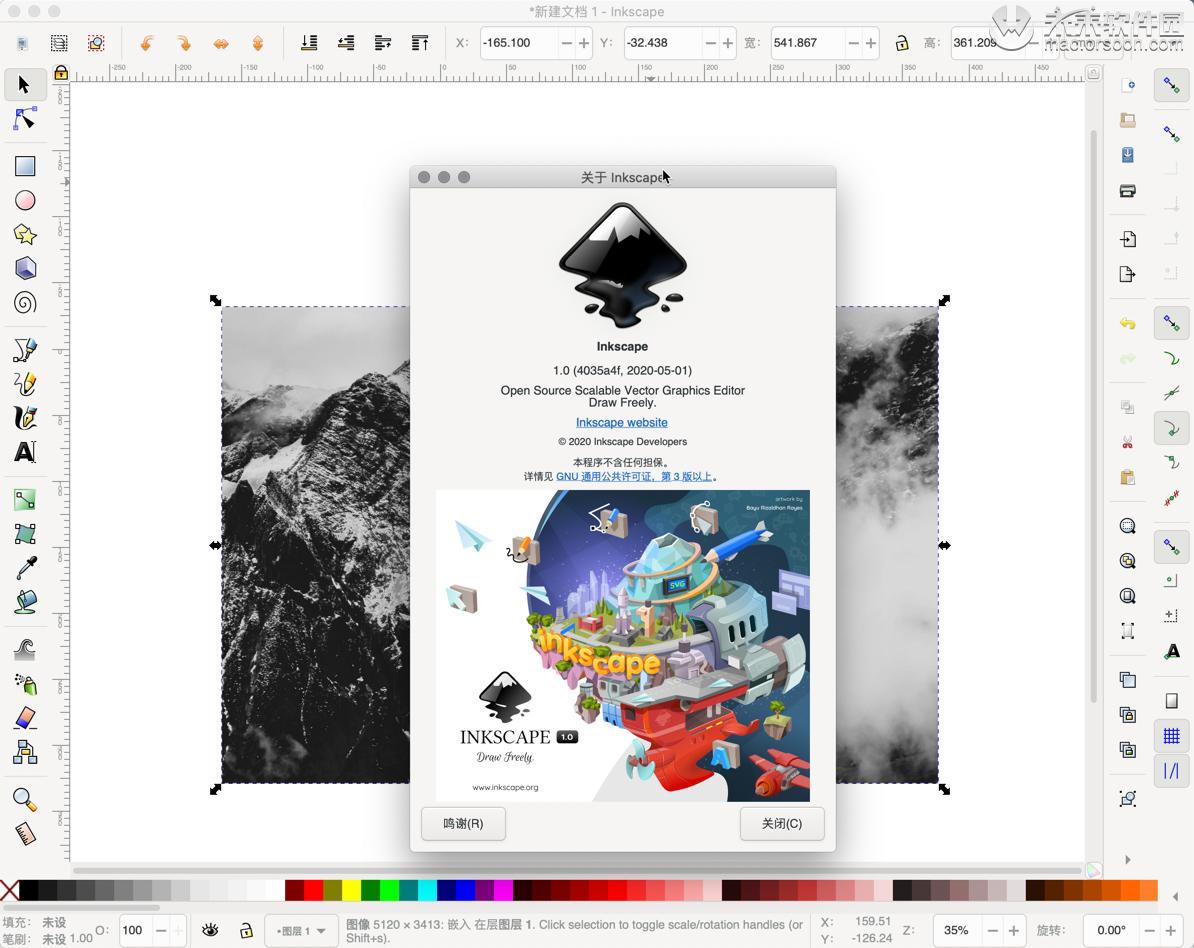Toggle snapping on the right snap bar
The image size is (1194, 948).
[1171, 86]
